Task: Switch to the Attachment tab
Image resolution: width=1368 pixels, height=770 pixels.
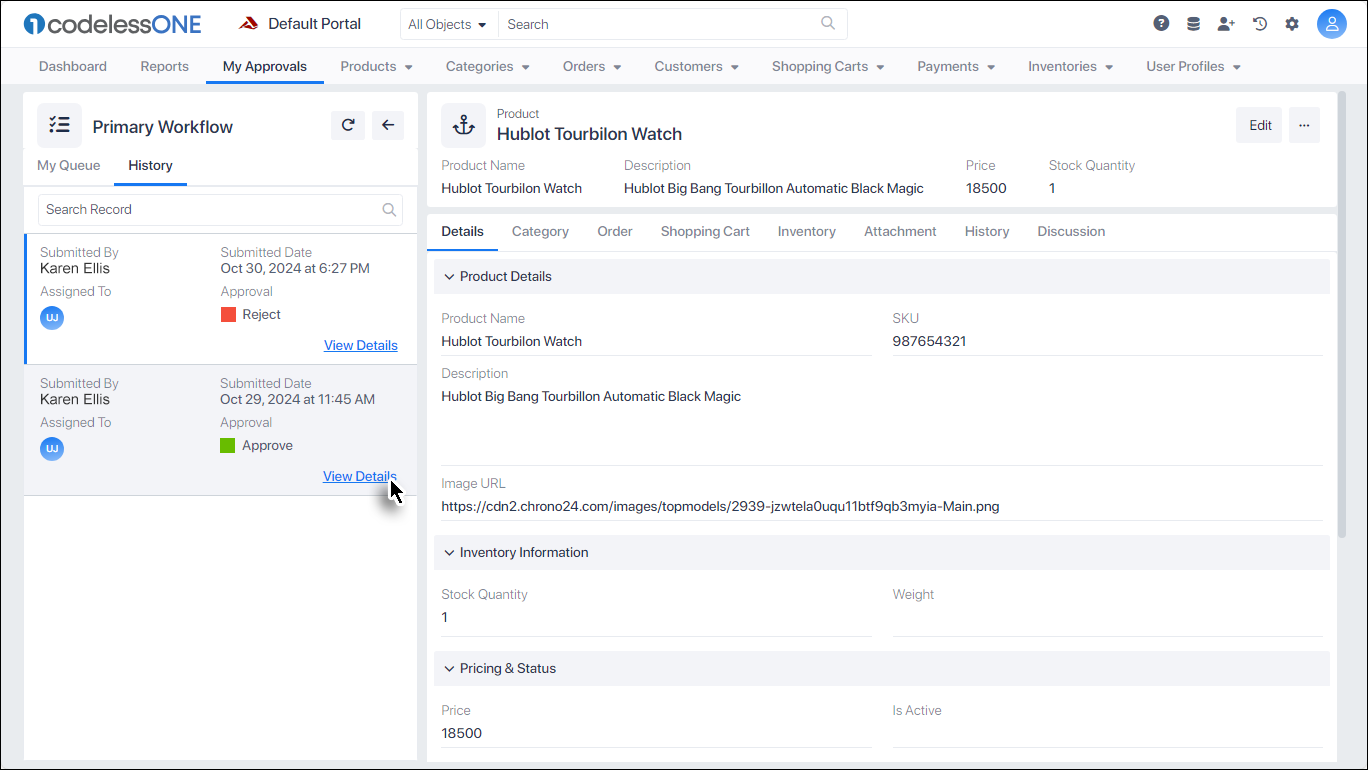Action: [x=900, y=231]
